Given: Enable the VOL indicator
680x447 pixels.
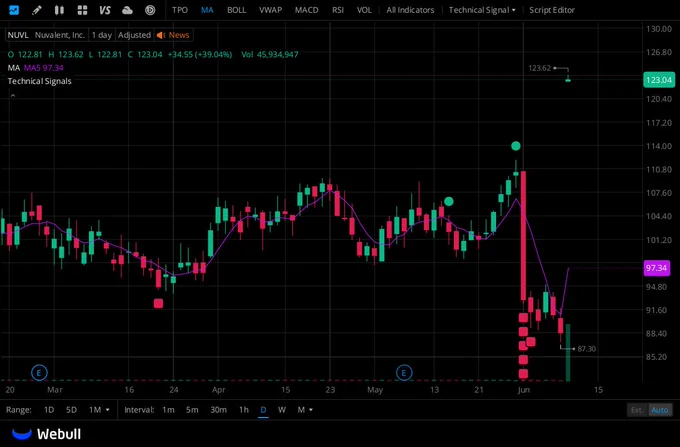Looking at the screenshot, I should click(364, 10).
